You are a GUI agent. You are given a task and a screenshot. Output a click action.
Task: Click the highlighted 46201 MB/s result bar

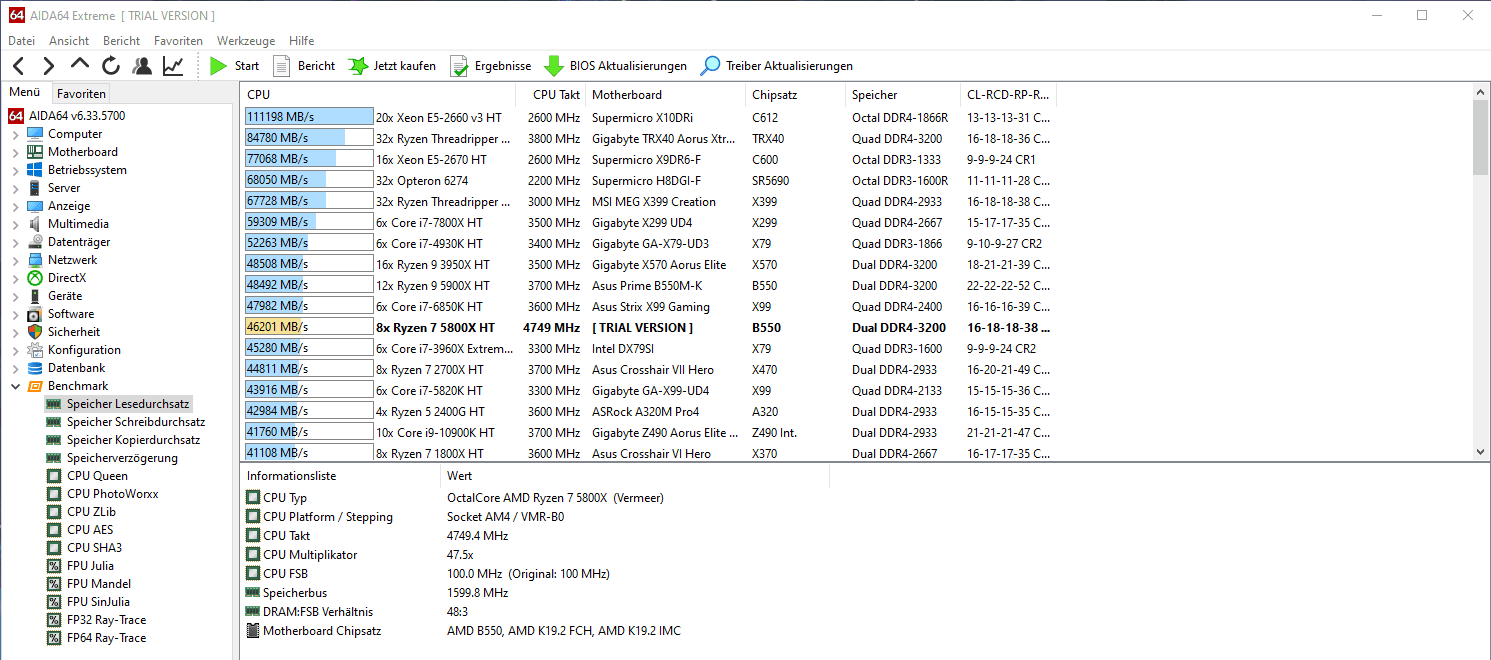(309, 327)
